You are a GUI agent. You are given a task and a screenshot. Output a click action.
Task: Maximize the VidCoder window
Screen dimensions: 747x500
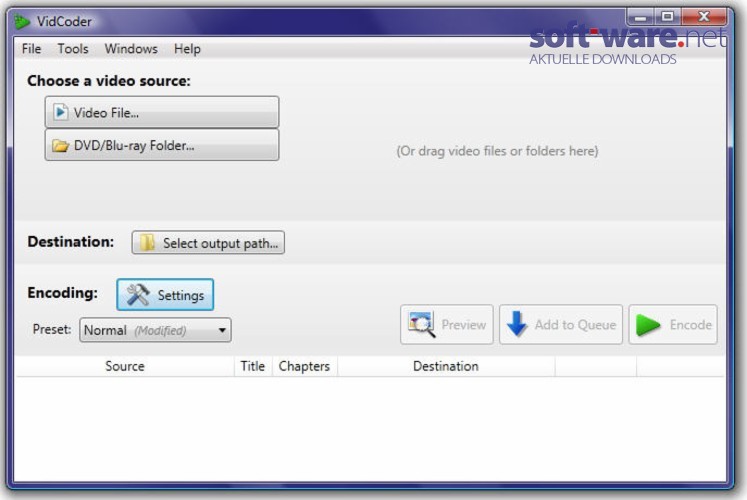click(668, 17)
